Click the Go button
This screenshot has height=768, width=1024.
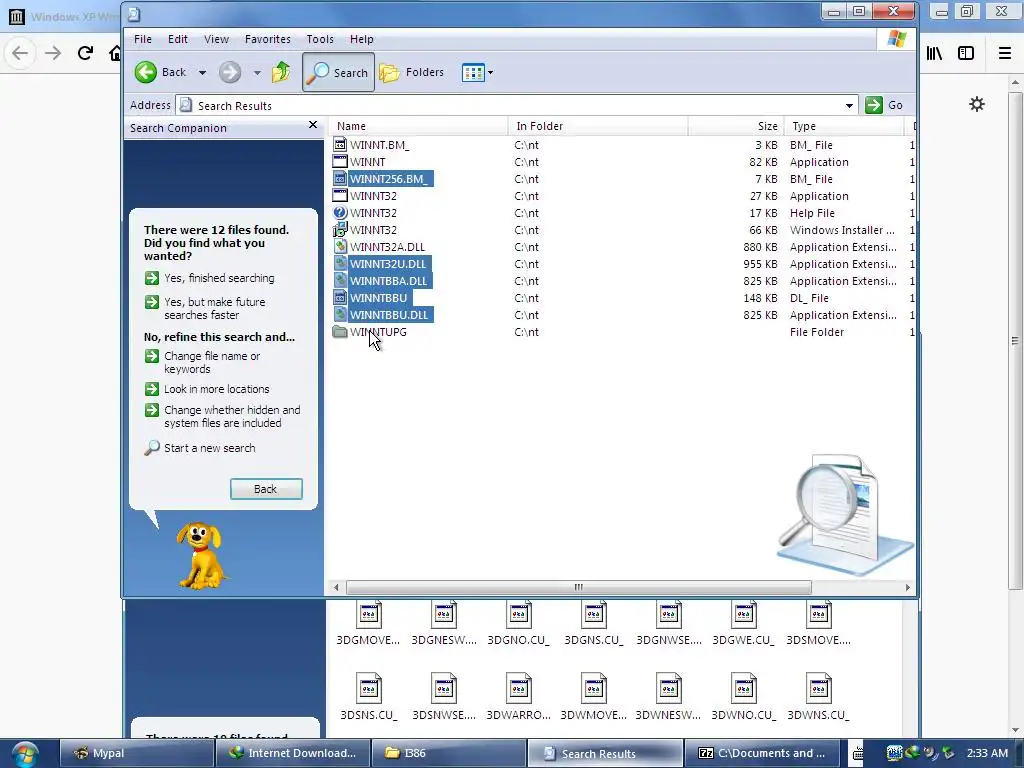tap(884, 105)
